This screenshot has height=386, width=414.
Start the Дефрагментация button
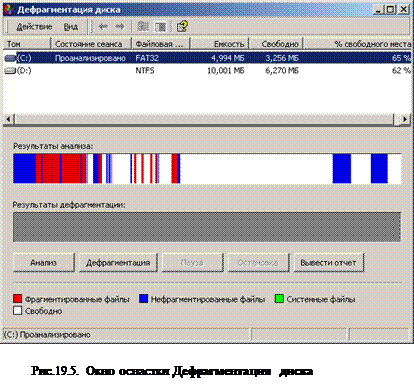pos(118,263)
